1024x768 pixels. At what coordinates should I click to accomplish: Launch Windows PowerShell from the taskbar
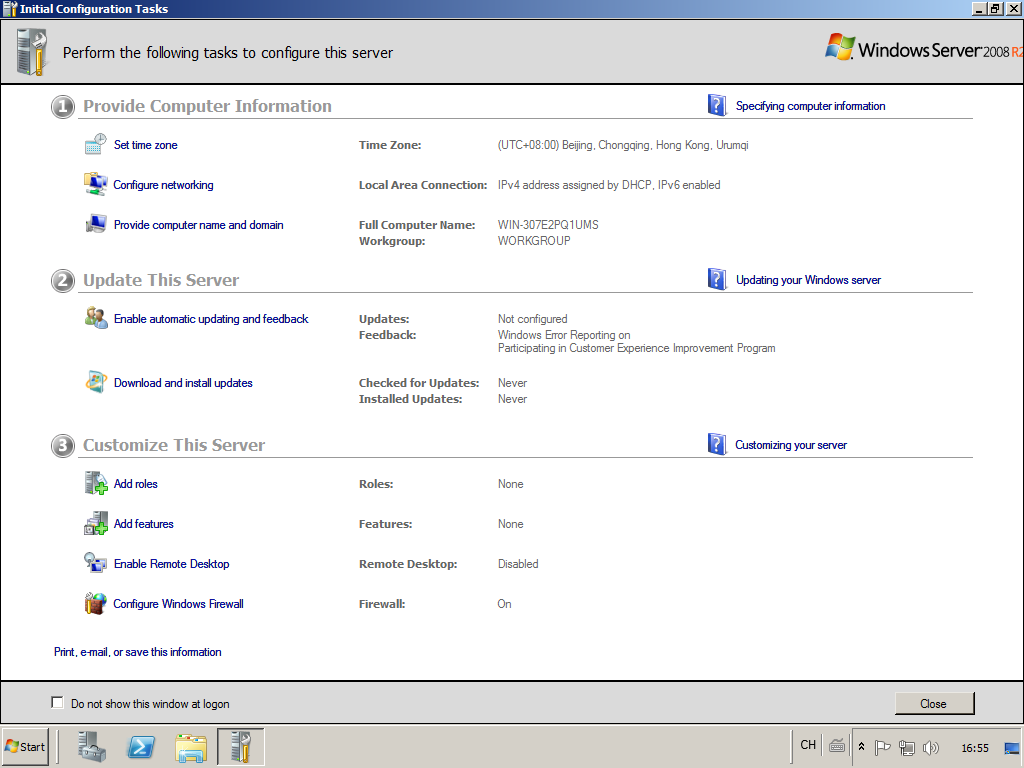(140, 747)
